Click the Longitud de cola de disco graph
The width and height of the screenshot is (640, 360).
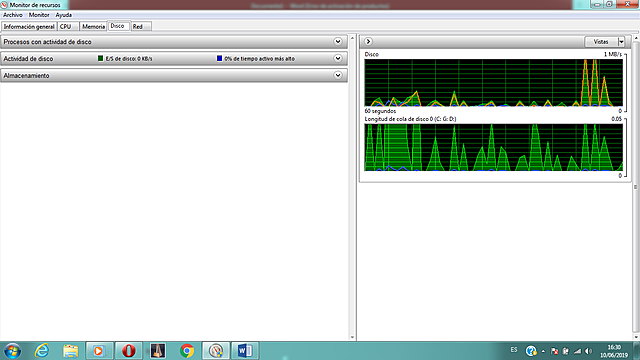(493, 147)
